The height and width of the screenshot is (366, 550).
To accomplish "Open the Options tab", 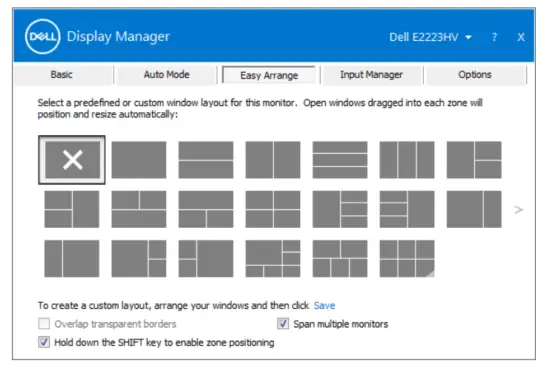I will tap(475, 75).
